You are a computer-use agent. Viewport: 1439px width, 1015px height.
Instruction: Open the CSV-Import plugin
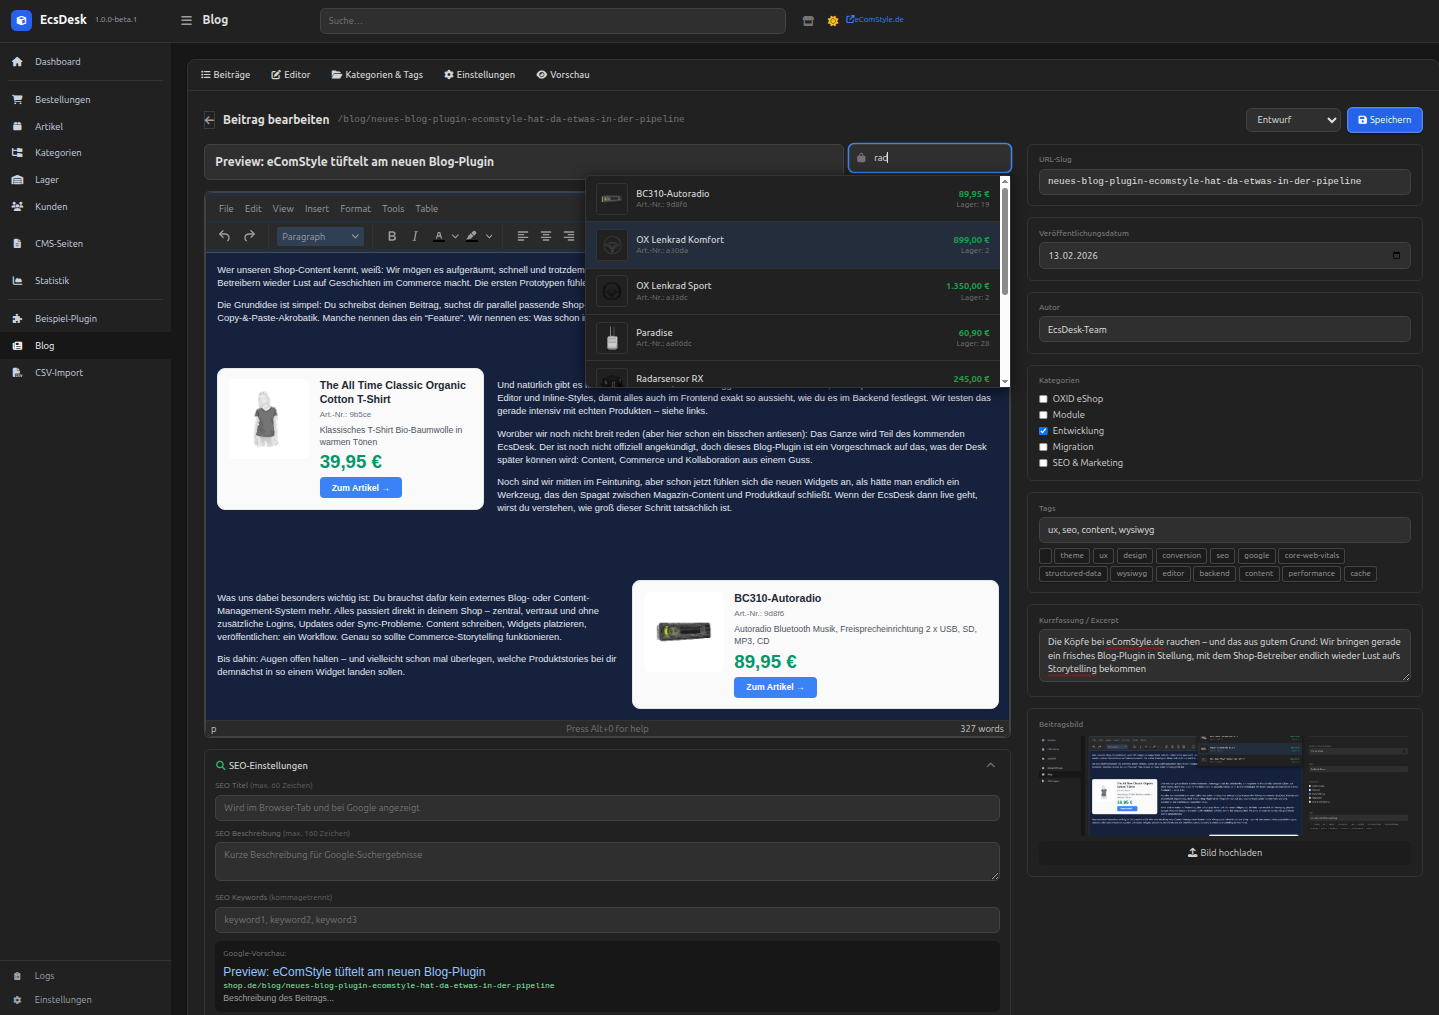click(x=58, y=372)
